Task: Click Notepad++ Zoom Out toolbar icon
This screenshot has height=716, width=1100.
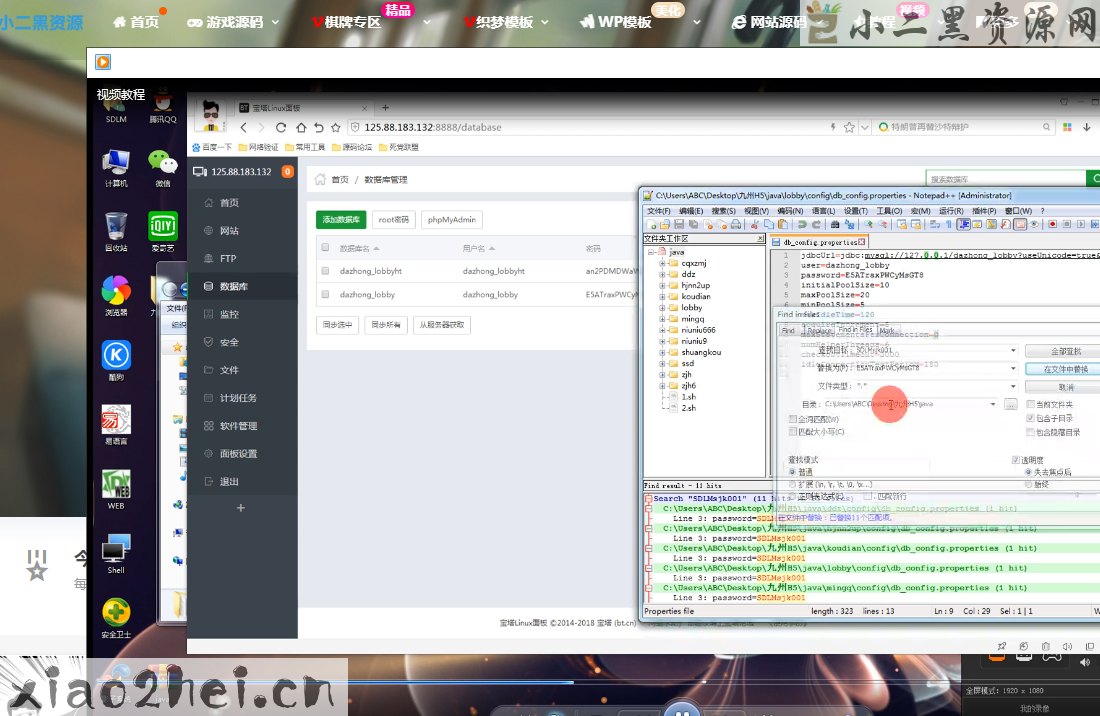Action: pos(883,224)
